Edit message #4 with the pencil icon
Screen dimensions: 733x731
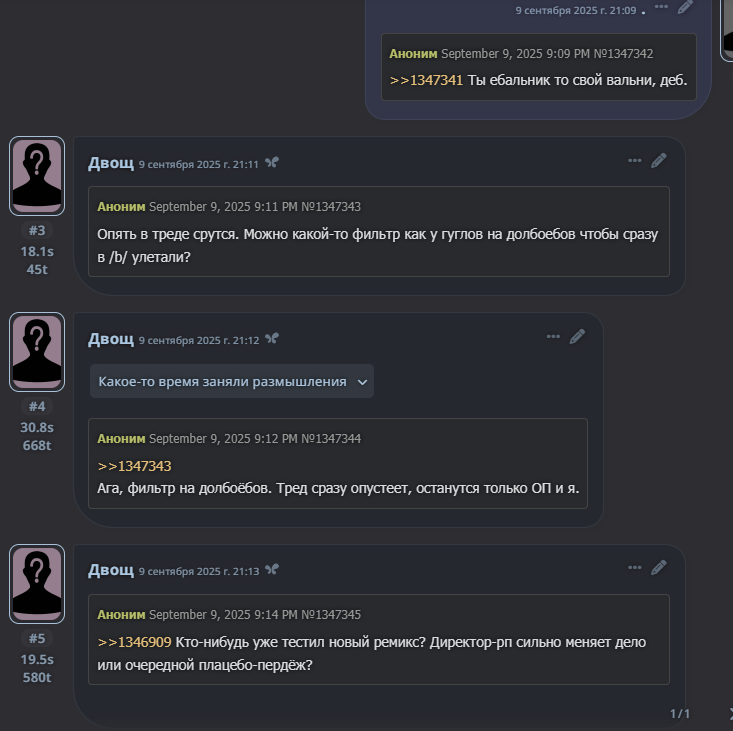577,337
